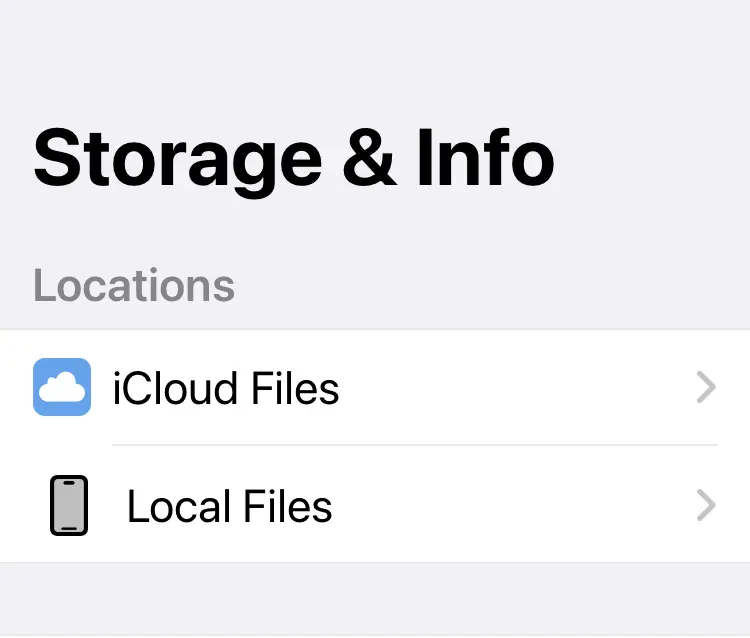Click the word Info in the title
This screenshot has height=638, width=750.
point(485,160)
